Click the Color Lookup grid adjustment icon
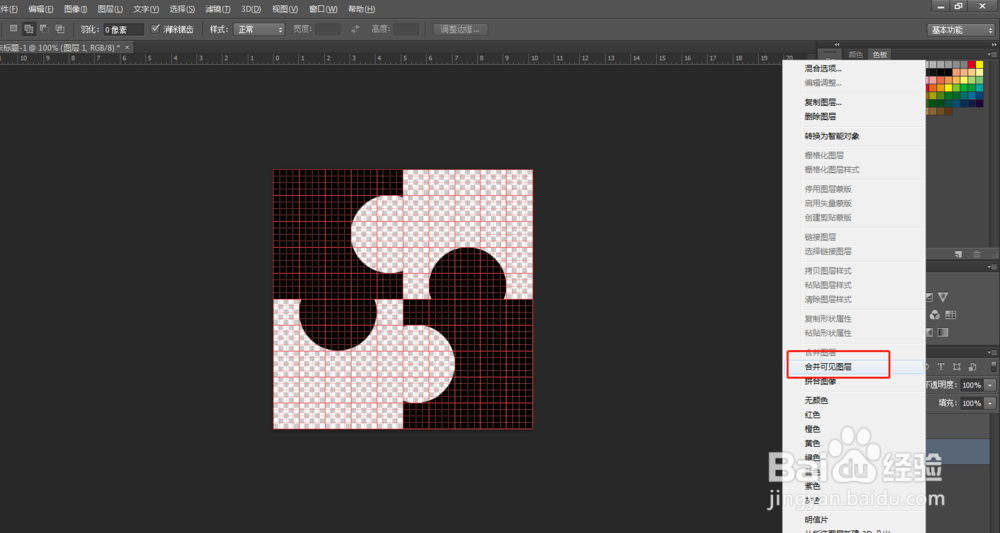Viewport: 1000px width, 533px height. tap(950, 314)
